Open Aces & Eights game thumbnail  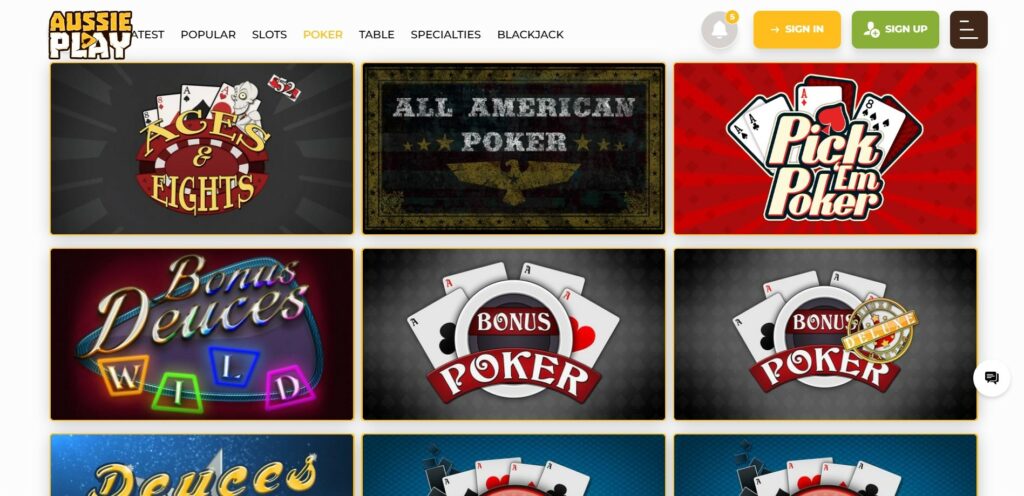coord(202,148)
